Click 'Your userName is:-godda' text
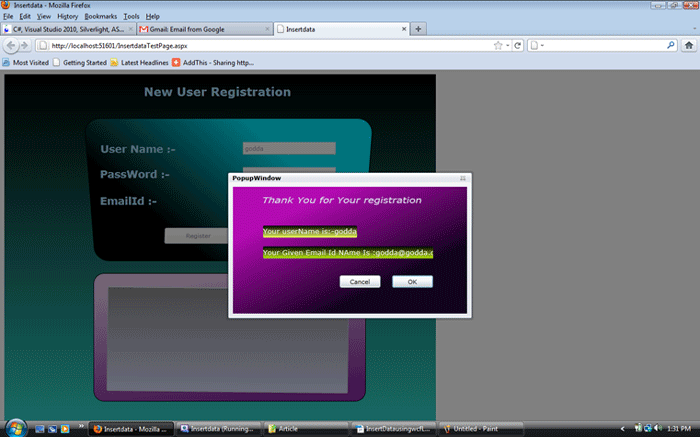The height and width of the screenshot is (437, 700). coord(310,232)
